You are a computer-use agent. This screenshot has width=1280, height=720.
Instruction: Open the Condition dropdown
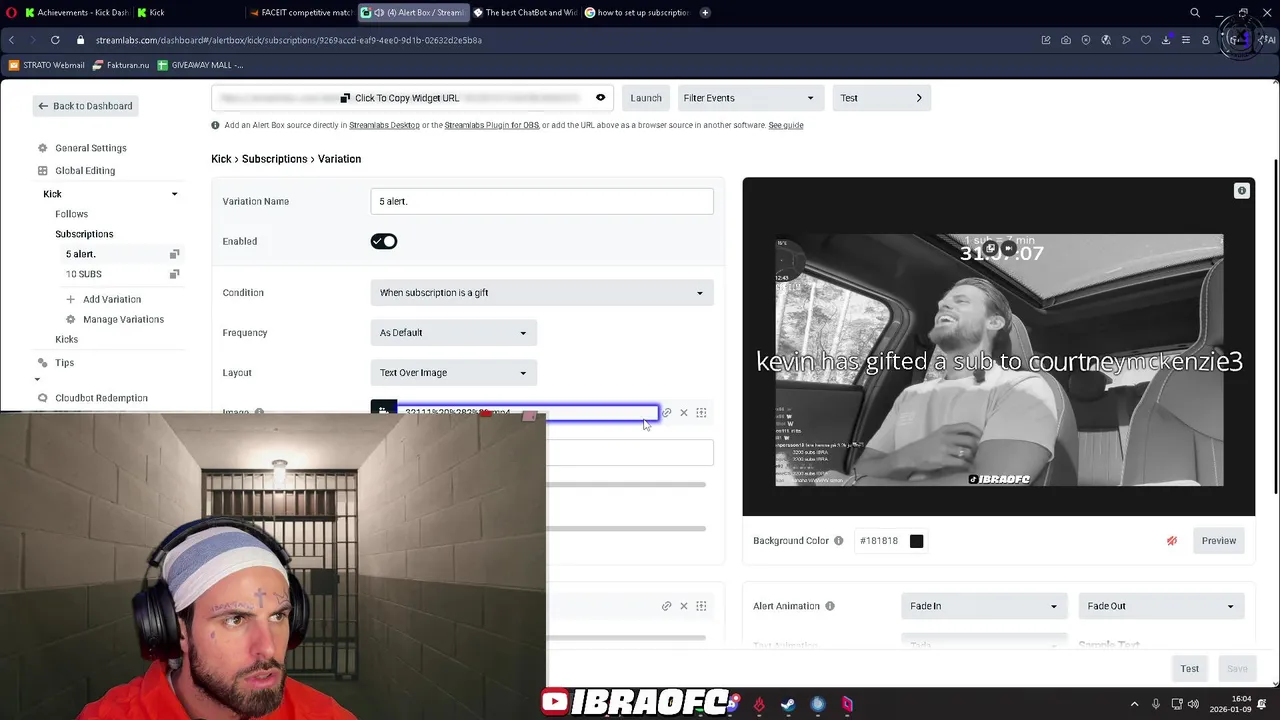(x=542, y=293)
